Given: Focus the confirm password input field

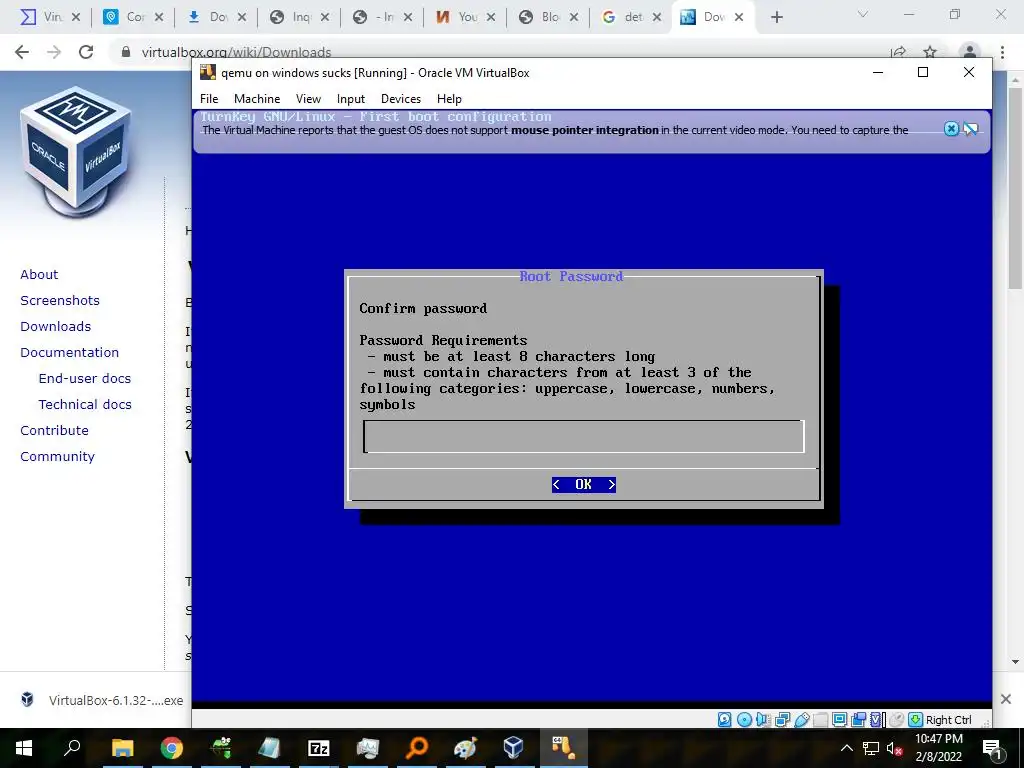Looking at the screenshot, I should point(584,436).
